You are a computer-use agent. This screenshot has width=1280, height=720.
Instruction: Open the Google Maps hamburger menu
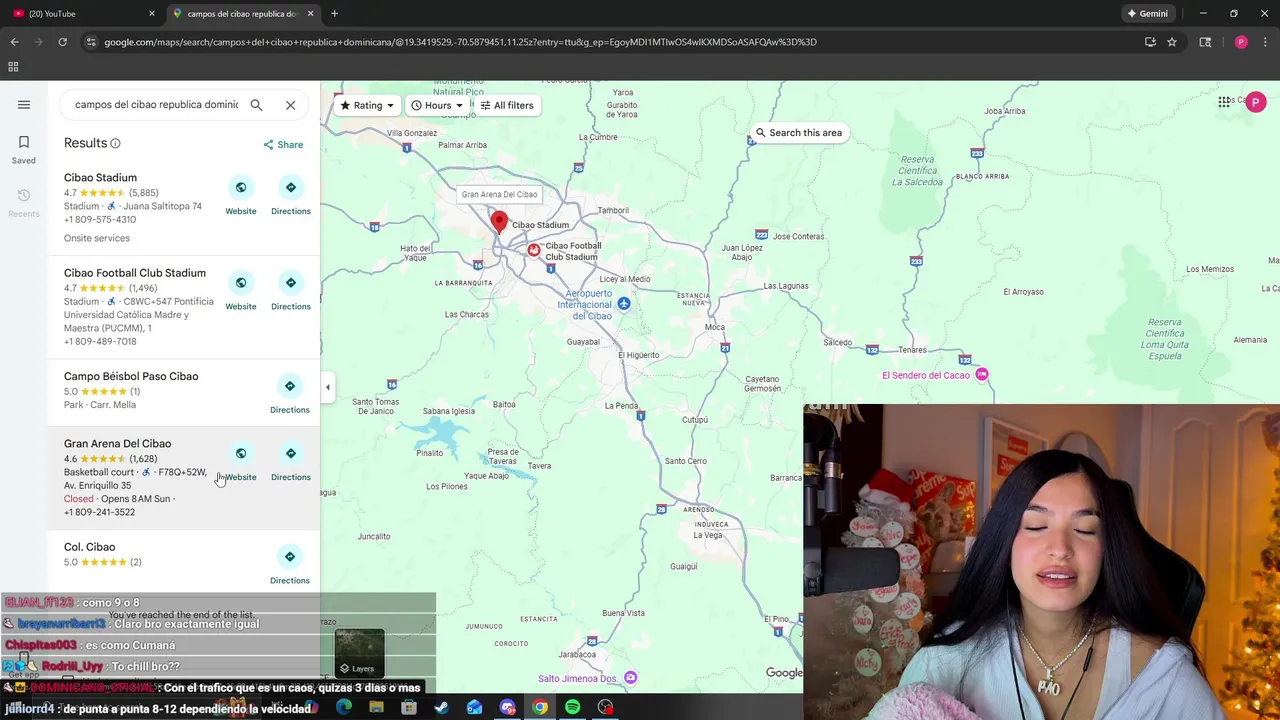point(24,104)
